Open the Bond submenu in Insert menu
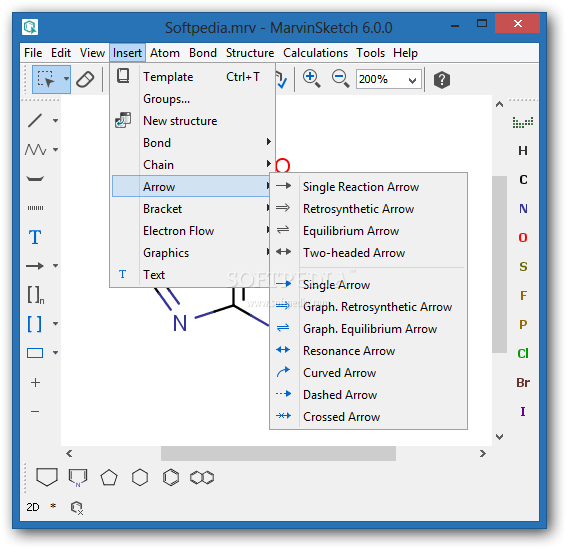 [192, 142]
